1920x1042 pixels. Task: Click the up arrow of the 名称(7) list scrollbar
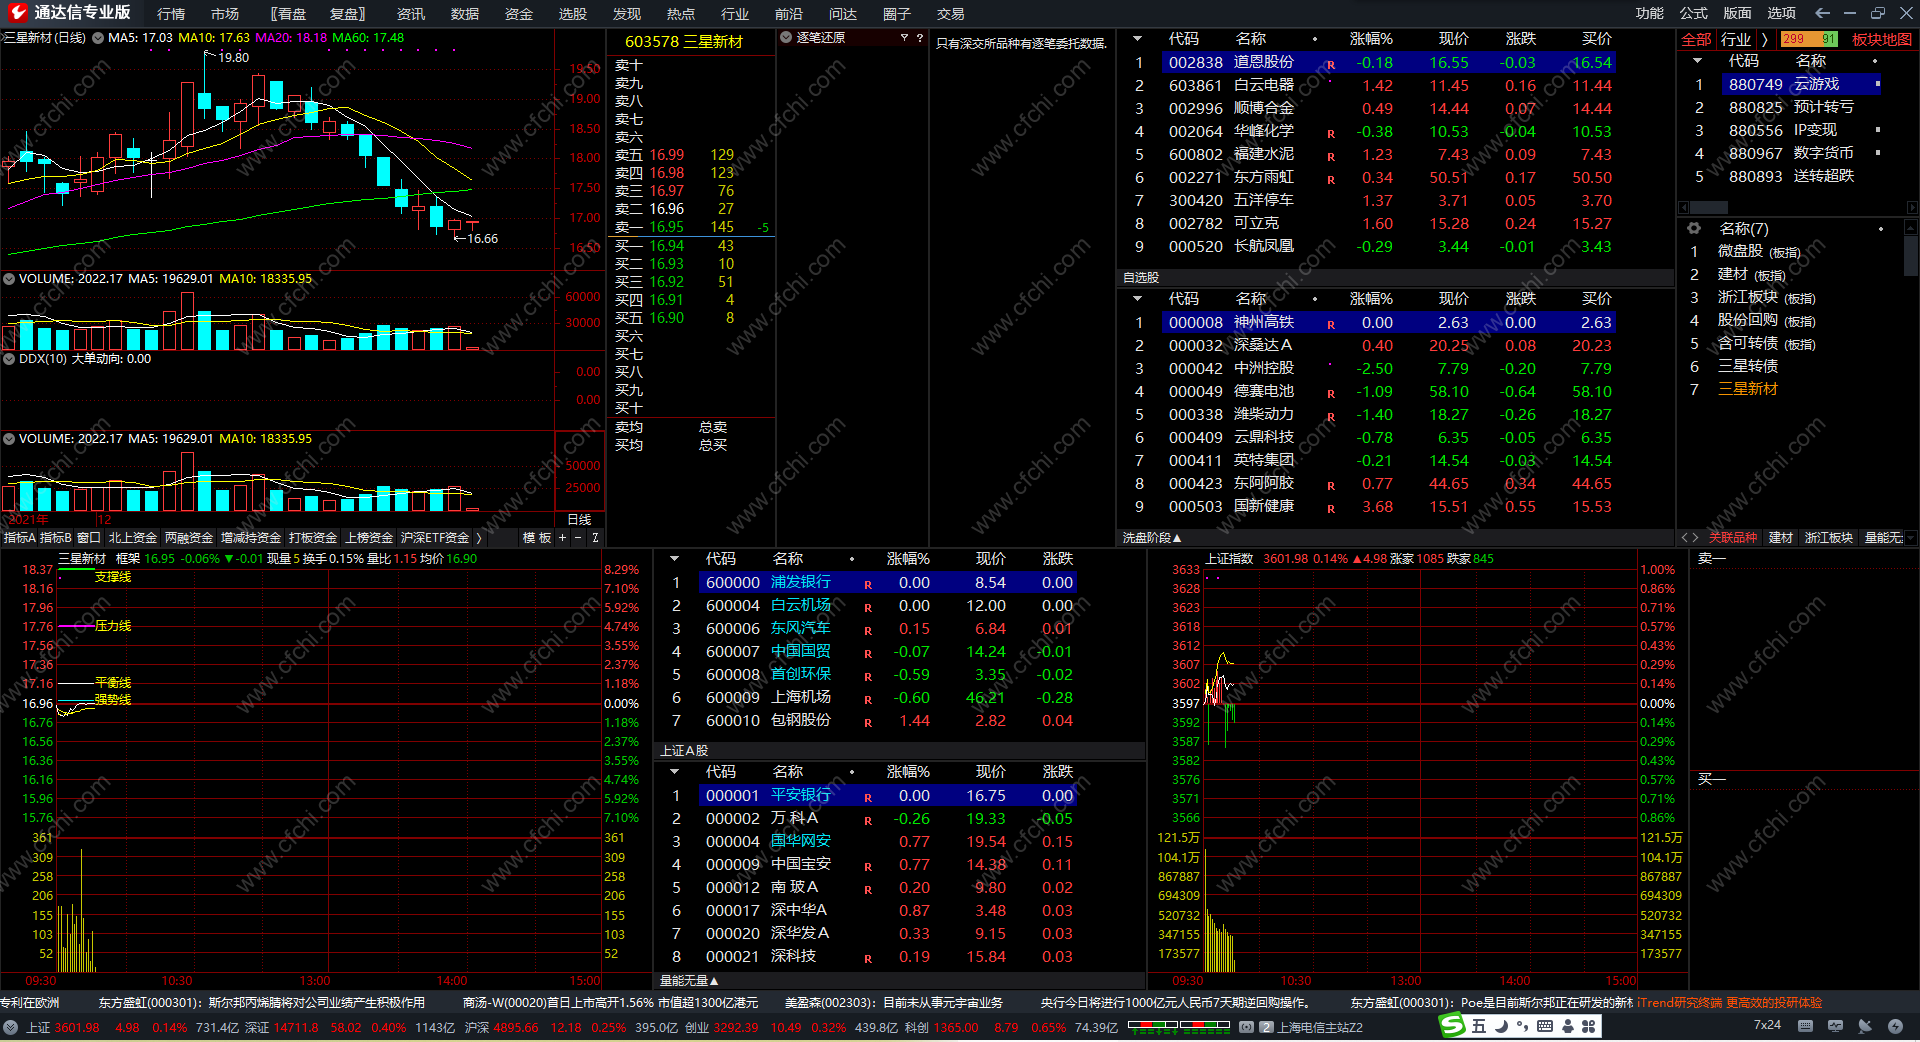pyautogui.click(x=1911, y=229)
